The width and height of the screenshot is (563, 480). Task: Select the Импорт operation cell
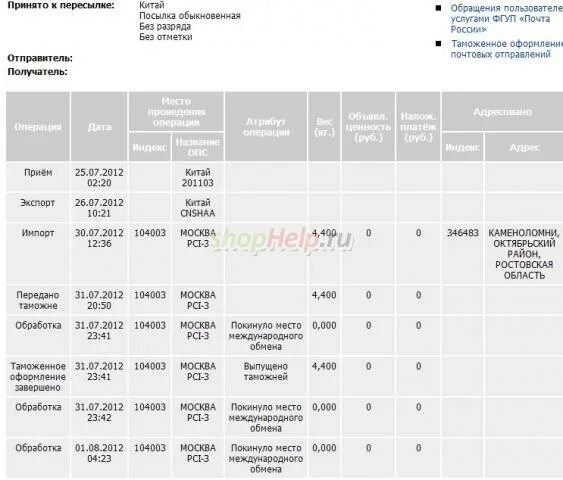coord(38,253)
